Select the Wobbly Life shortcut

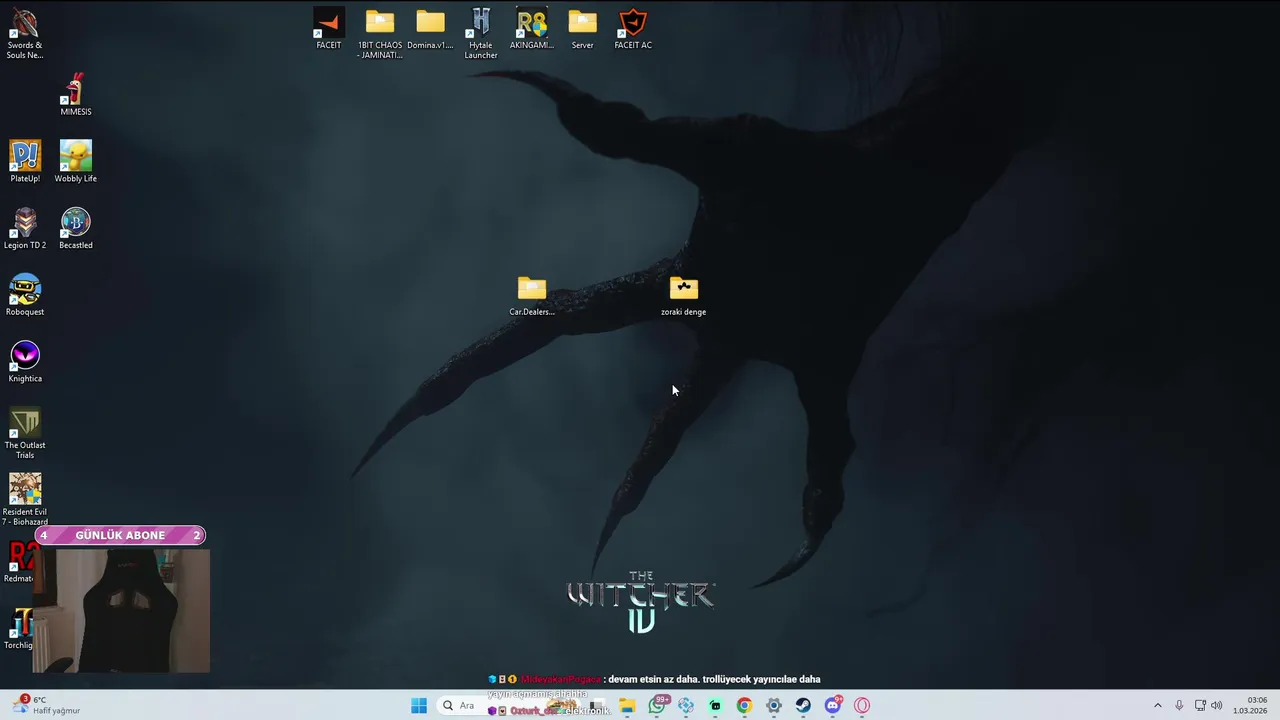pos(75,161)
